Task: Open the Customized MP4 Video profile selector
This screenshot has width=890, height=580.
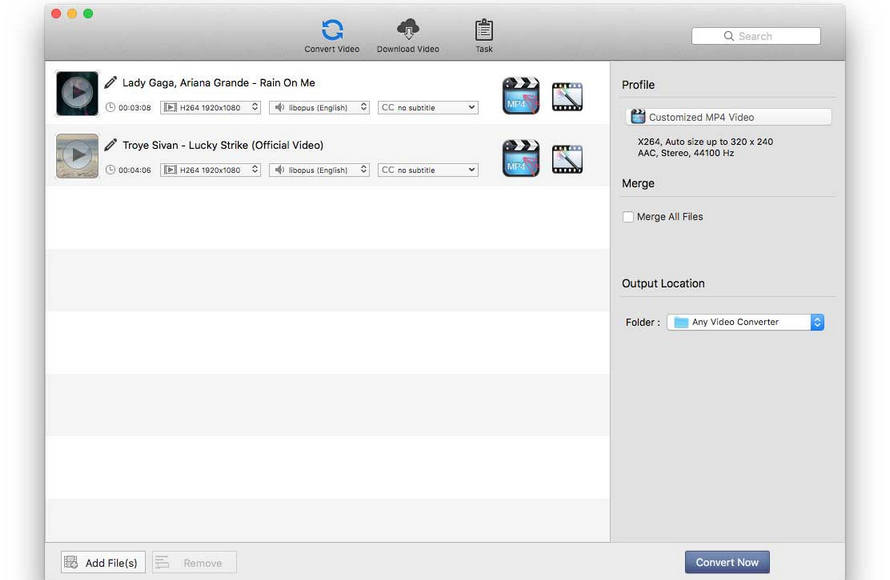Action: (728, 116)
